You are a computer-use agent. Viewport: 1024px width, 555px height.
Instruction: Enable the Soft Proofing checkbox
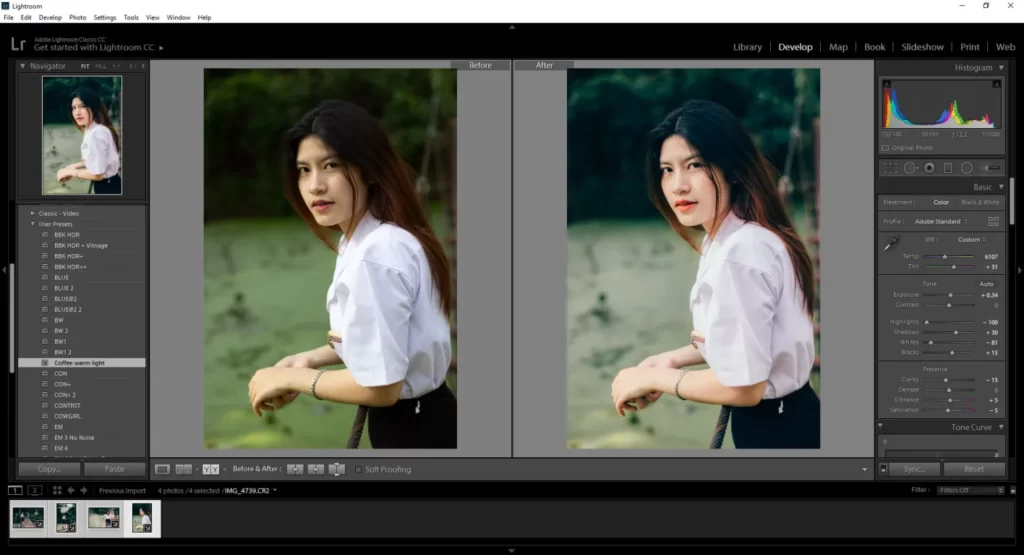click(359, 469)
